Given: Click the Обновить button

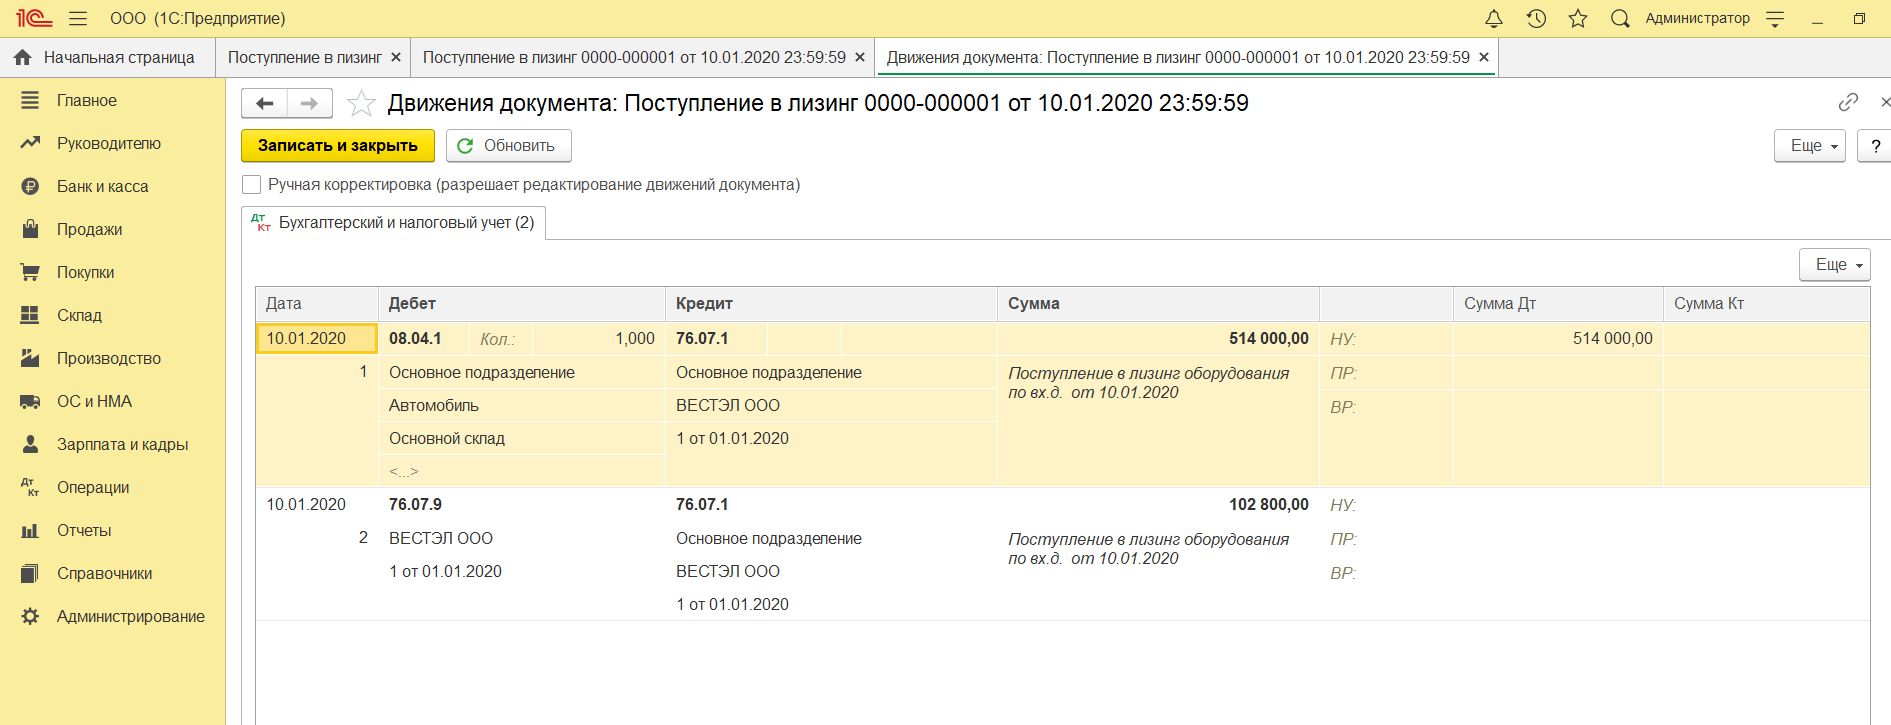Looking at the screenshot, I should coord(508,146).
